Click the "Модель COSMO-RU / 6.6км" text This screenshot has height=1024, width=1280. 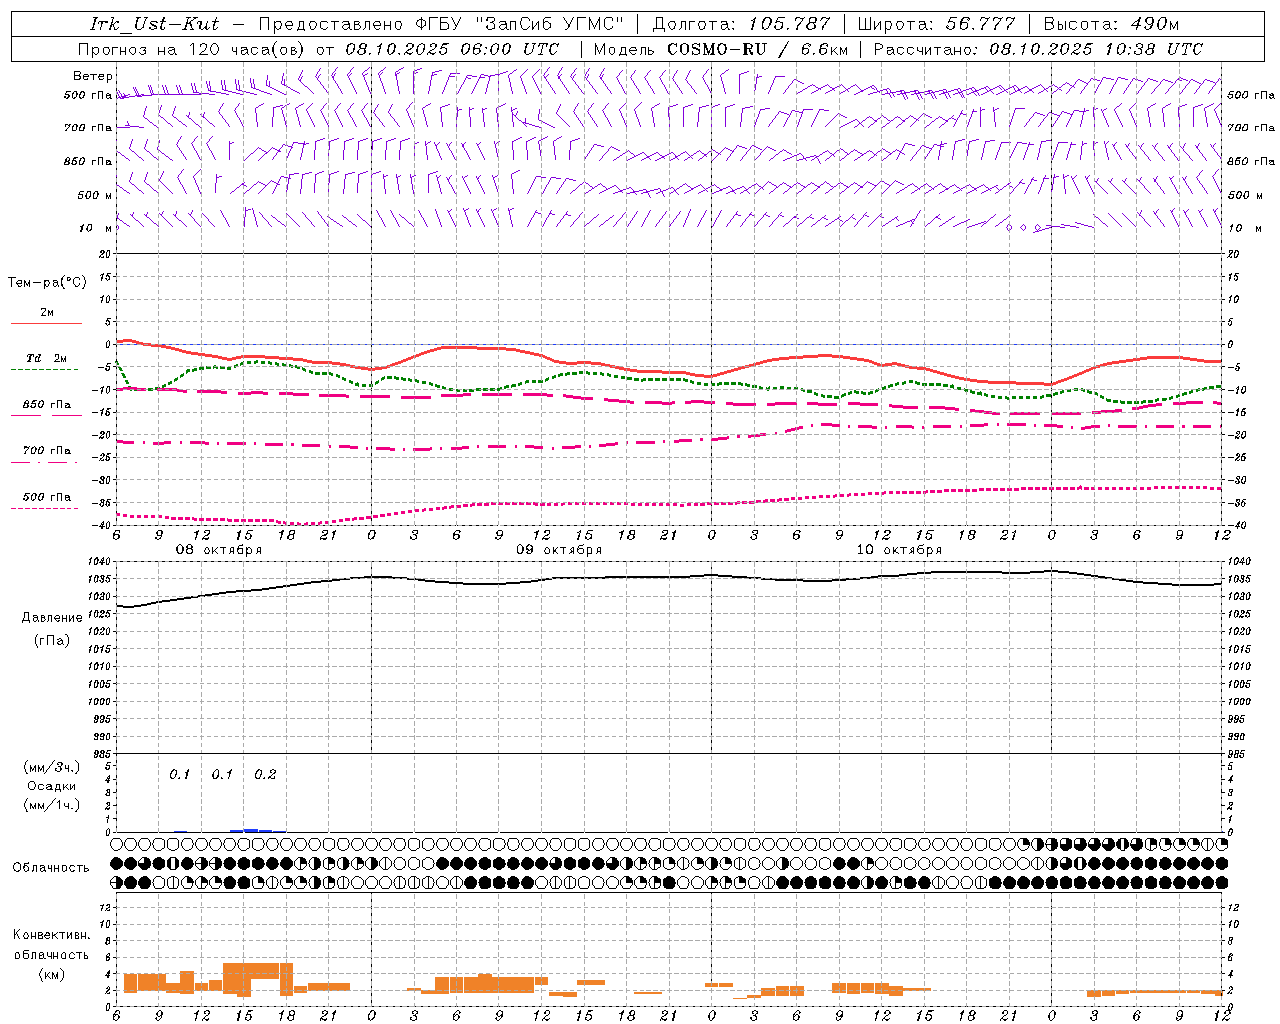720,49
